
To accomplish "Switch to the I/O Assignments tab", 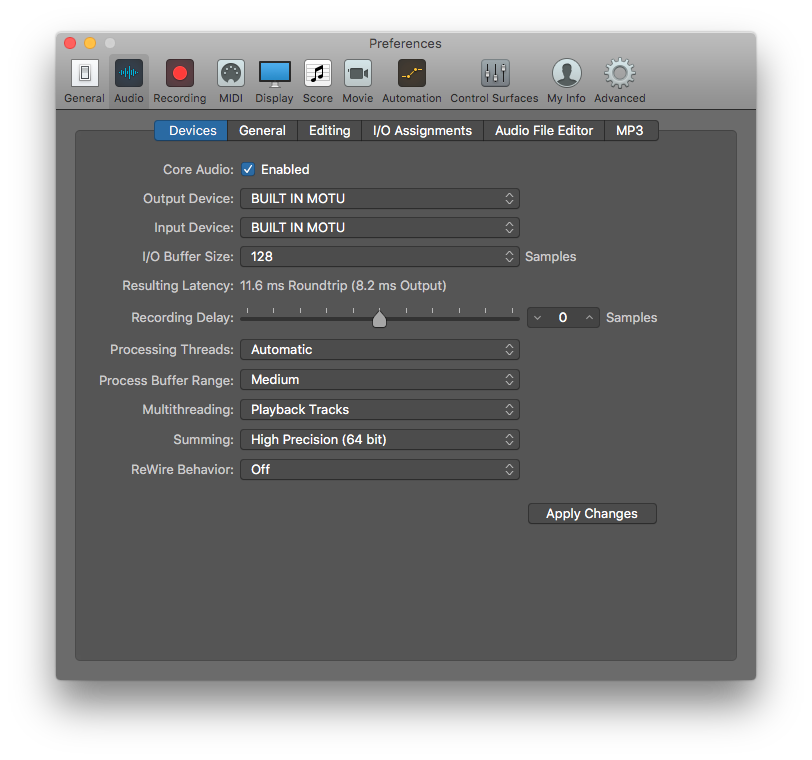I will [x=423, y=130].
